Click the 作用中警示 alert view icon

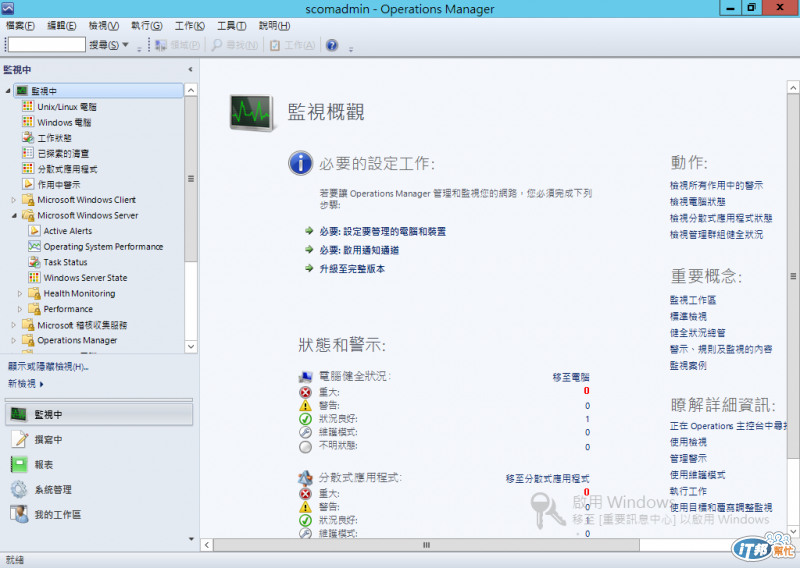[28, 184]
